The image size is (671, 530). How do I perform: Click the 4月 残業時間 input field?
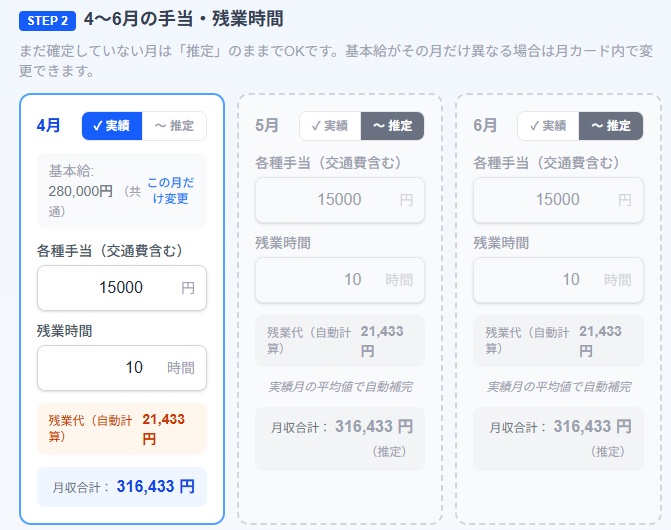click(x=122, y=367)
